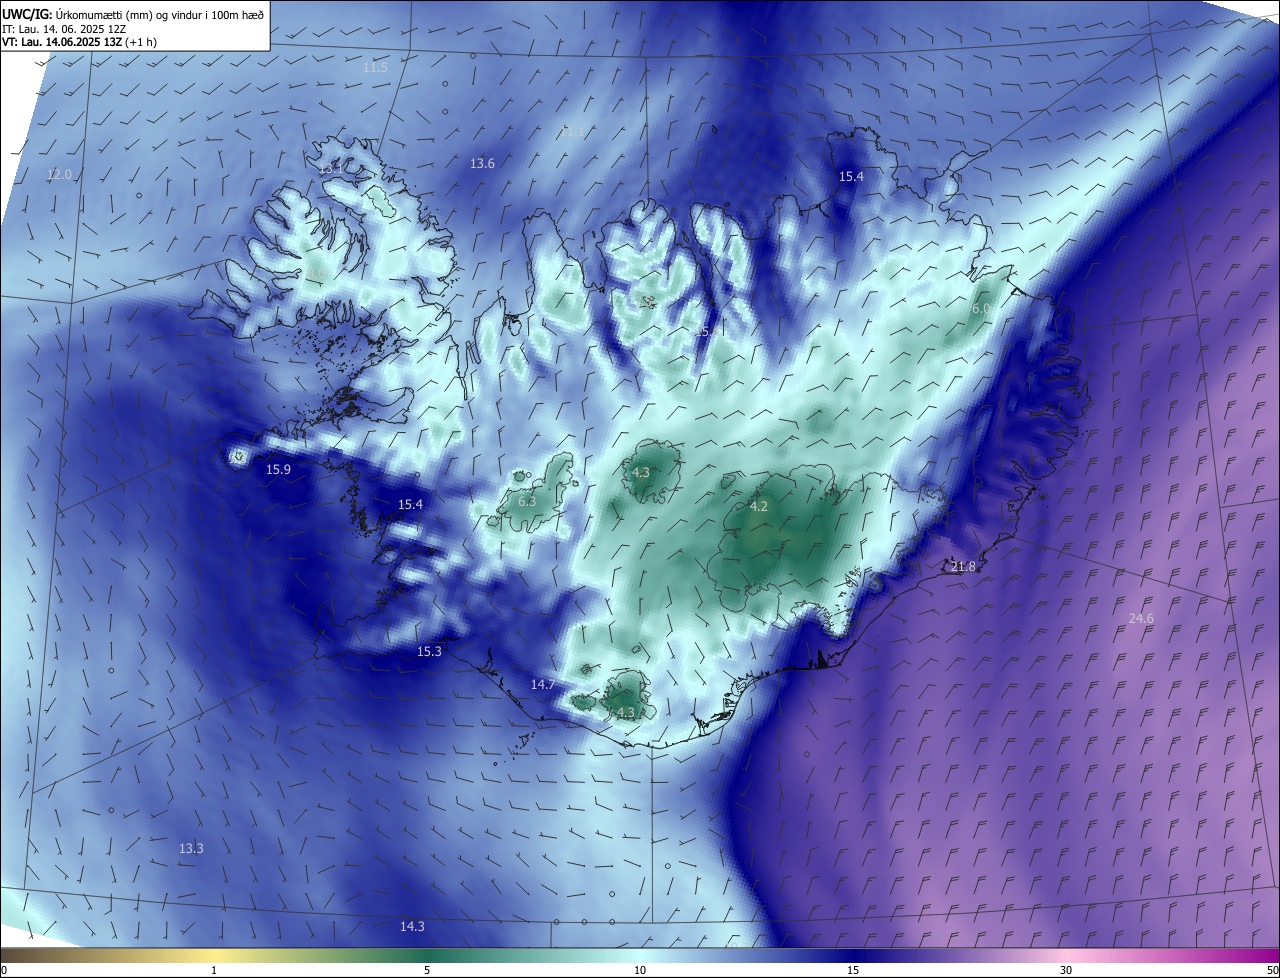
Task: Click the 24.6 value label
Action: click(1141, 618)
